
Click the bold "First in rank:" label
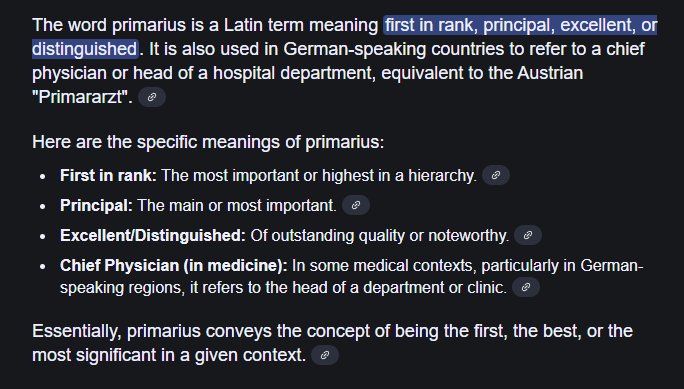pyautogui.click(x=108, y=175)
